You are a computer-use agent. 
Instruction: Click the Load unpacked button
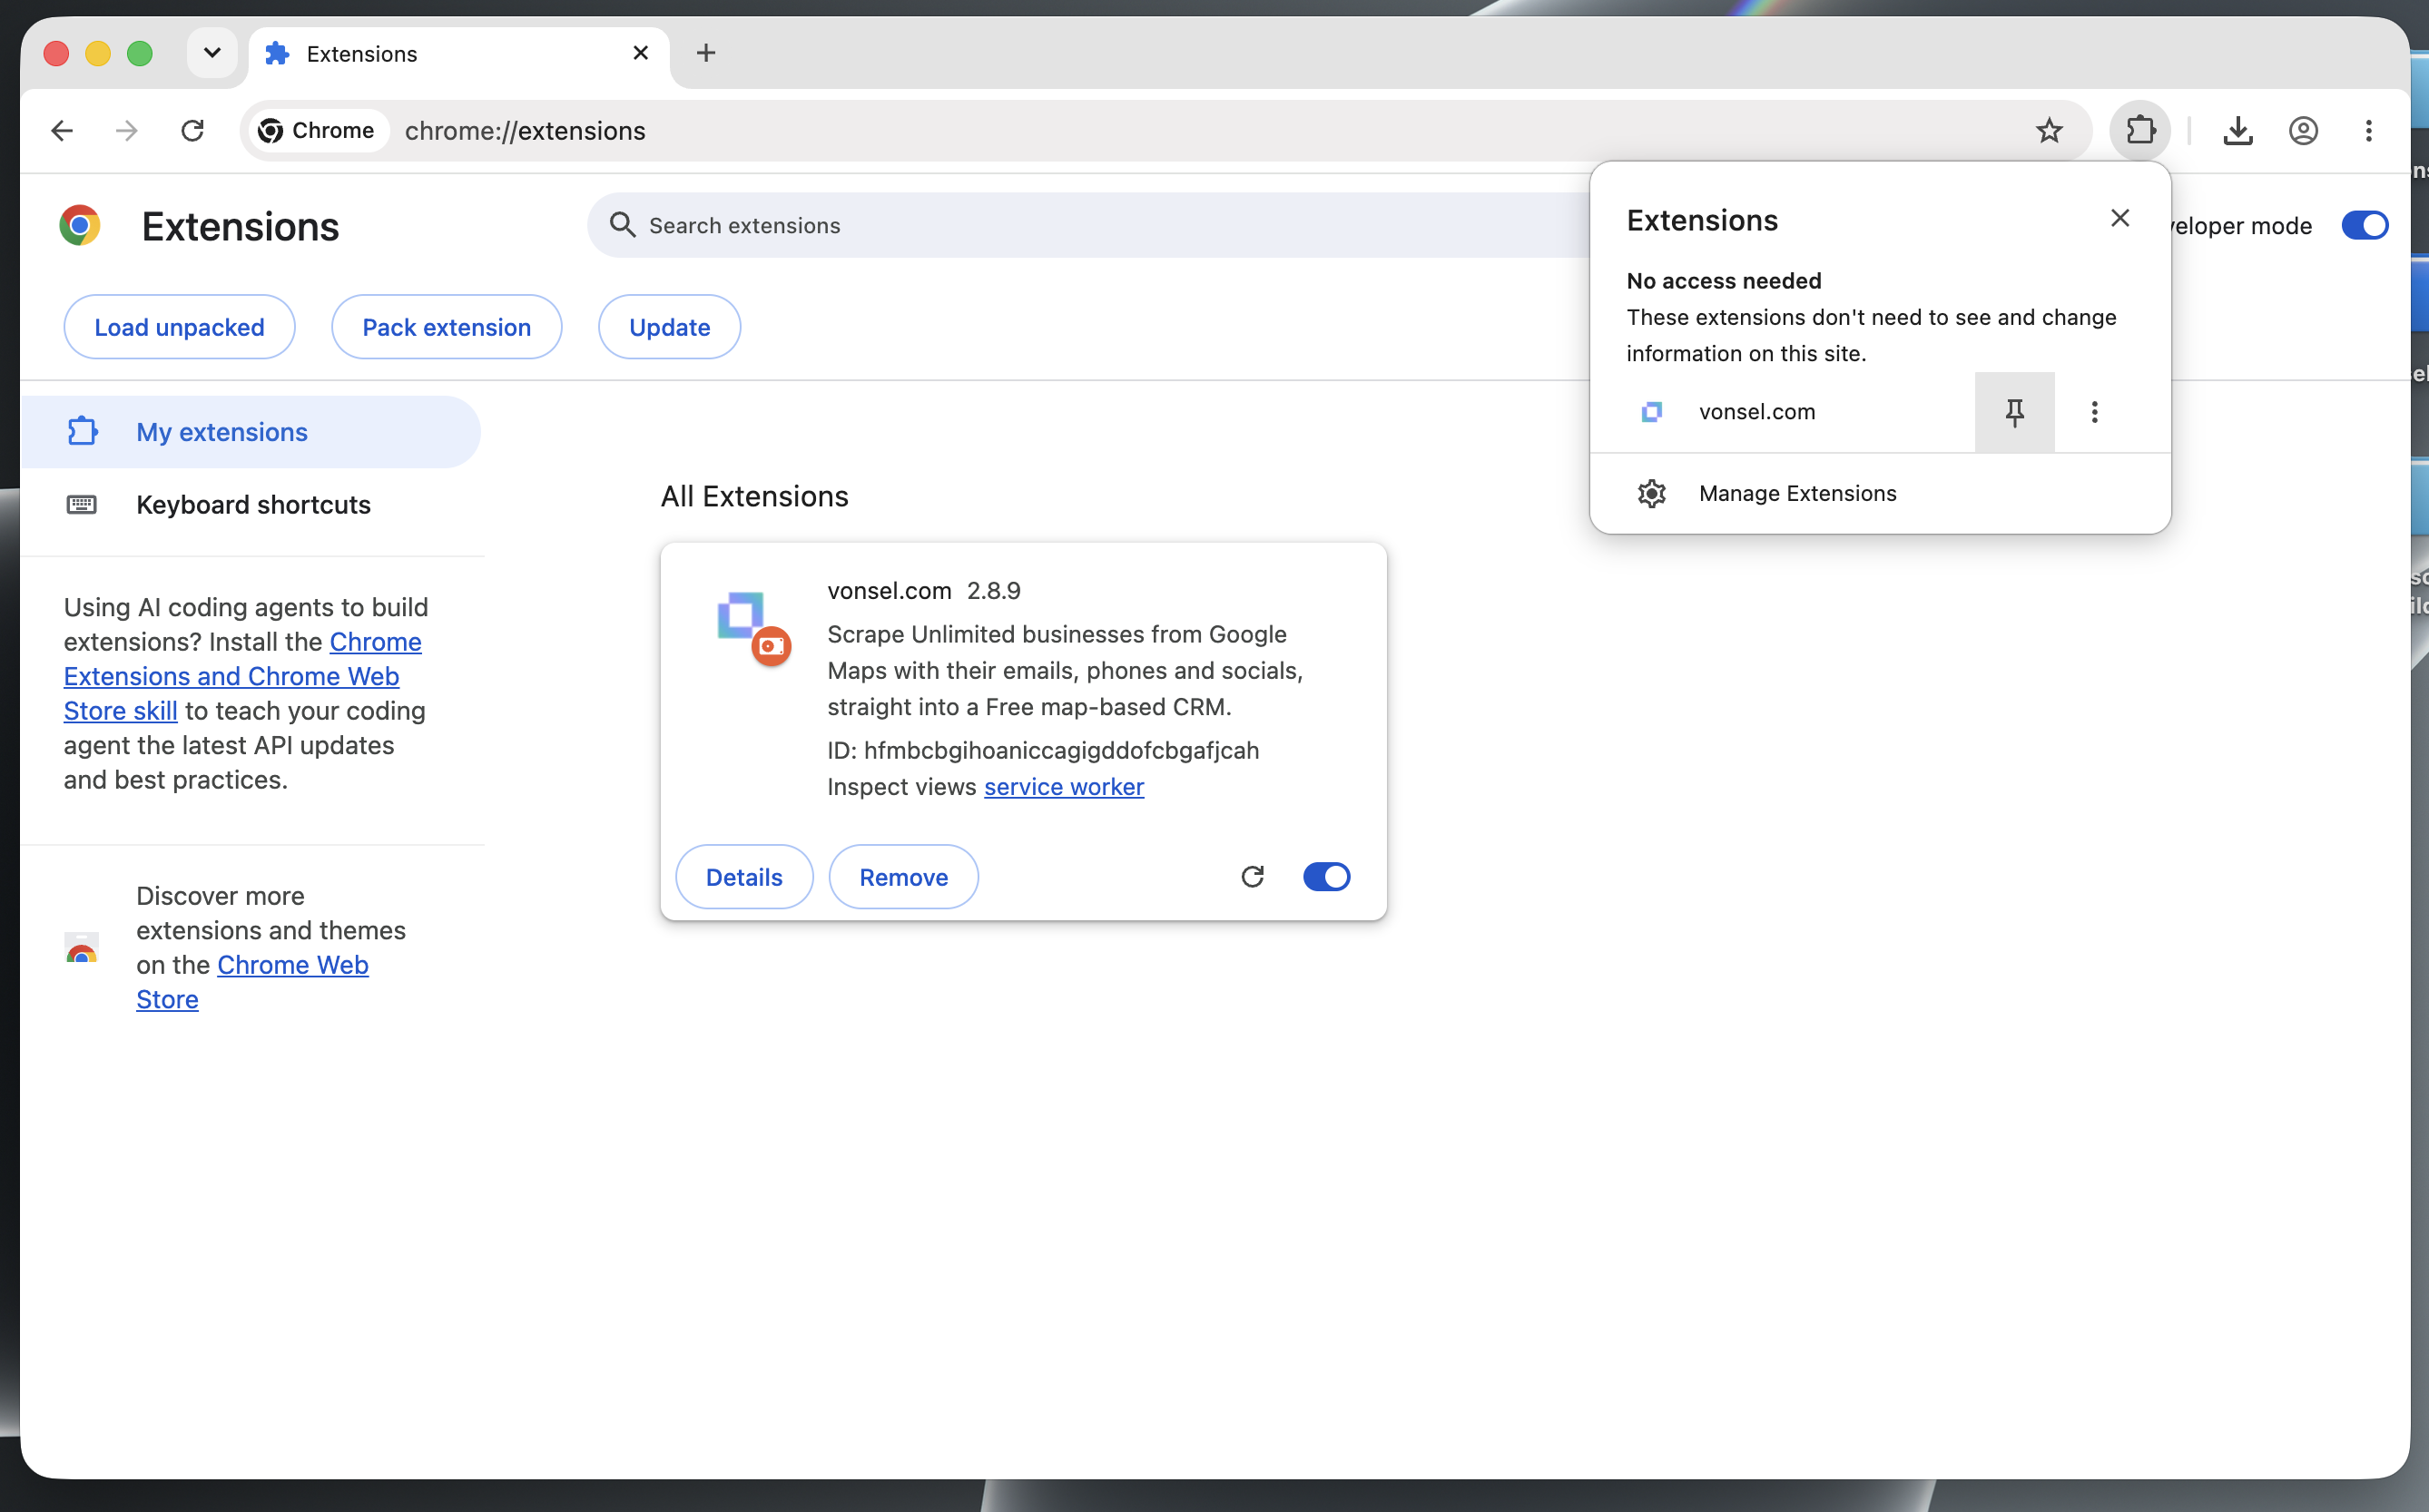179,327
